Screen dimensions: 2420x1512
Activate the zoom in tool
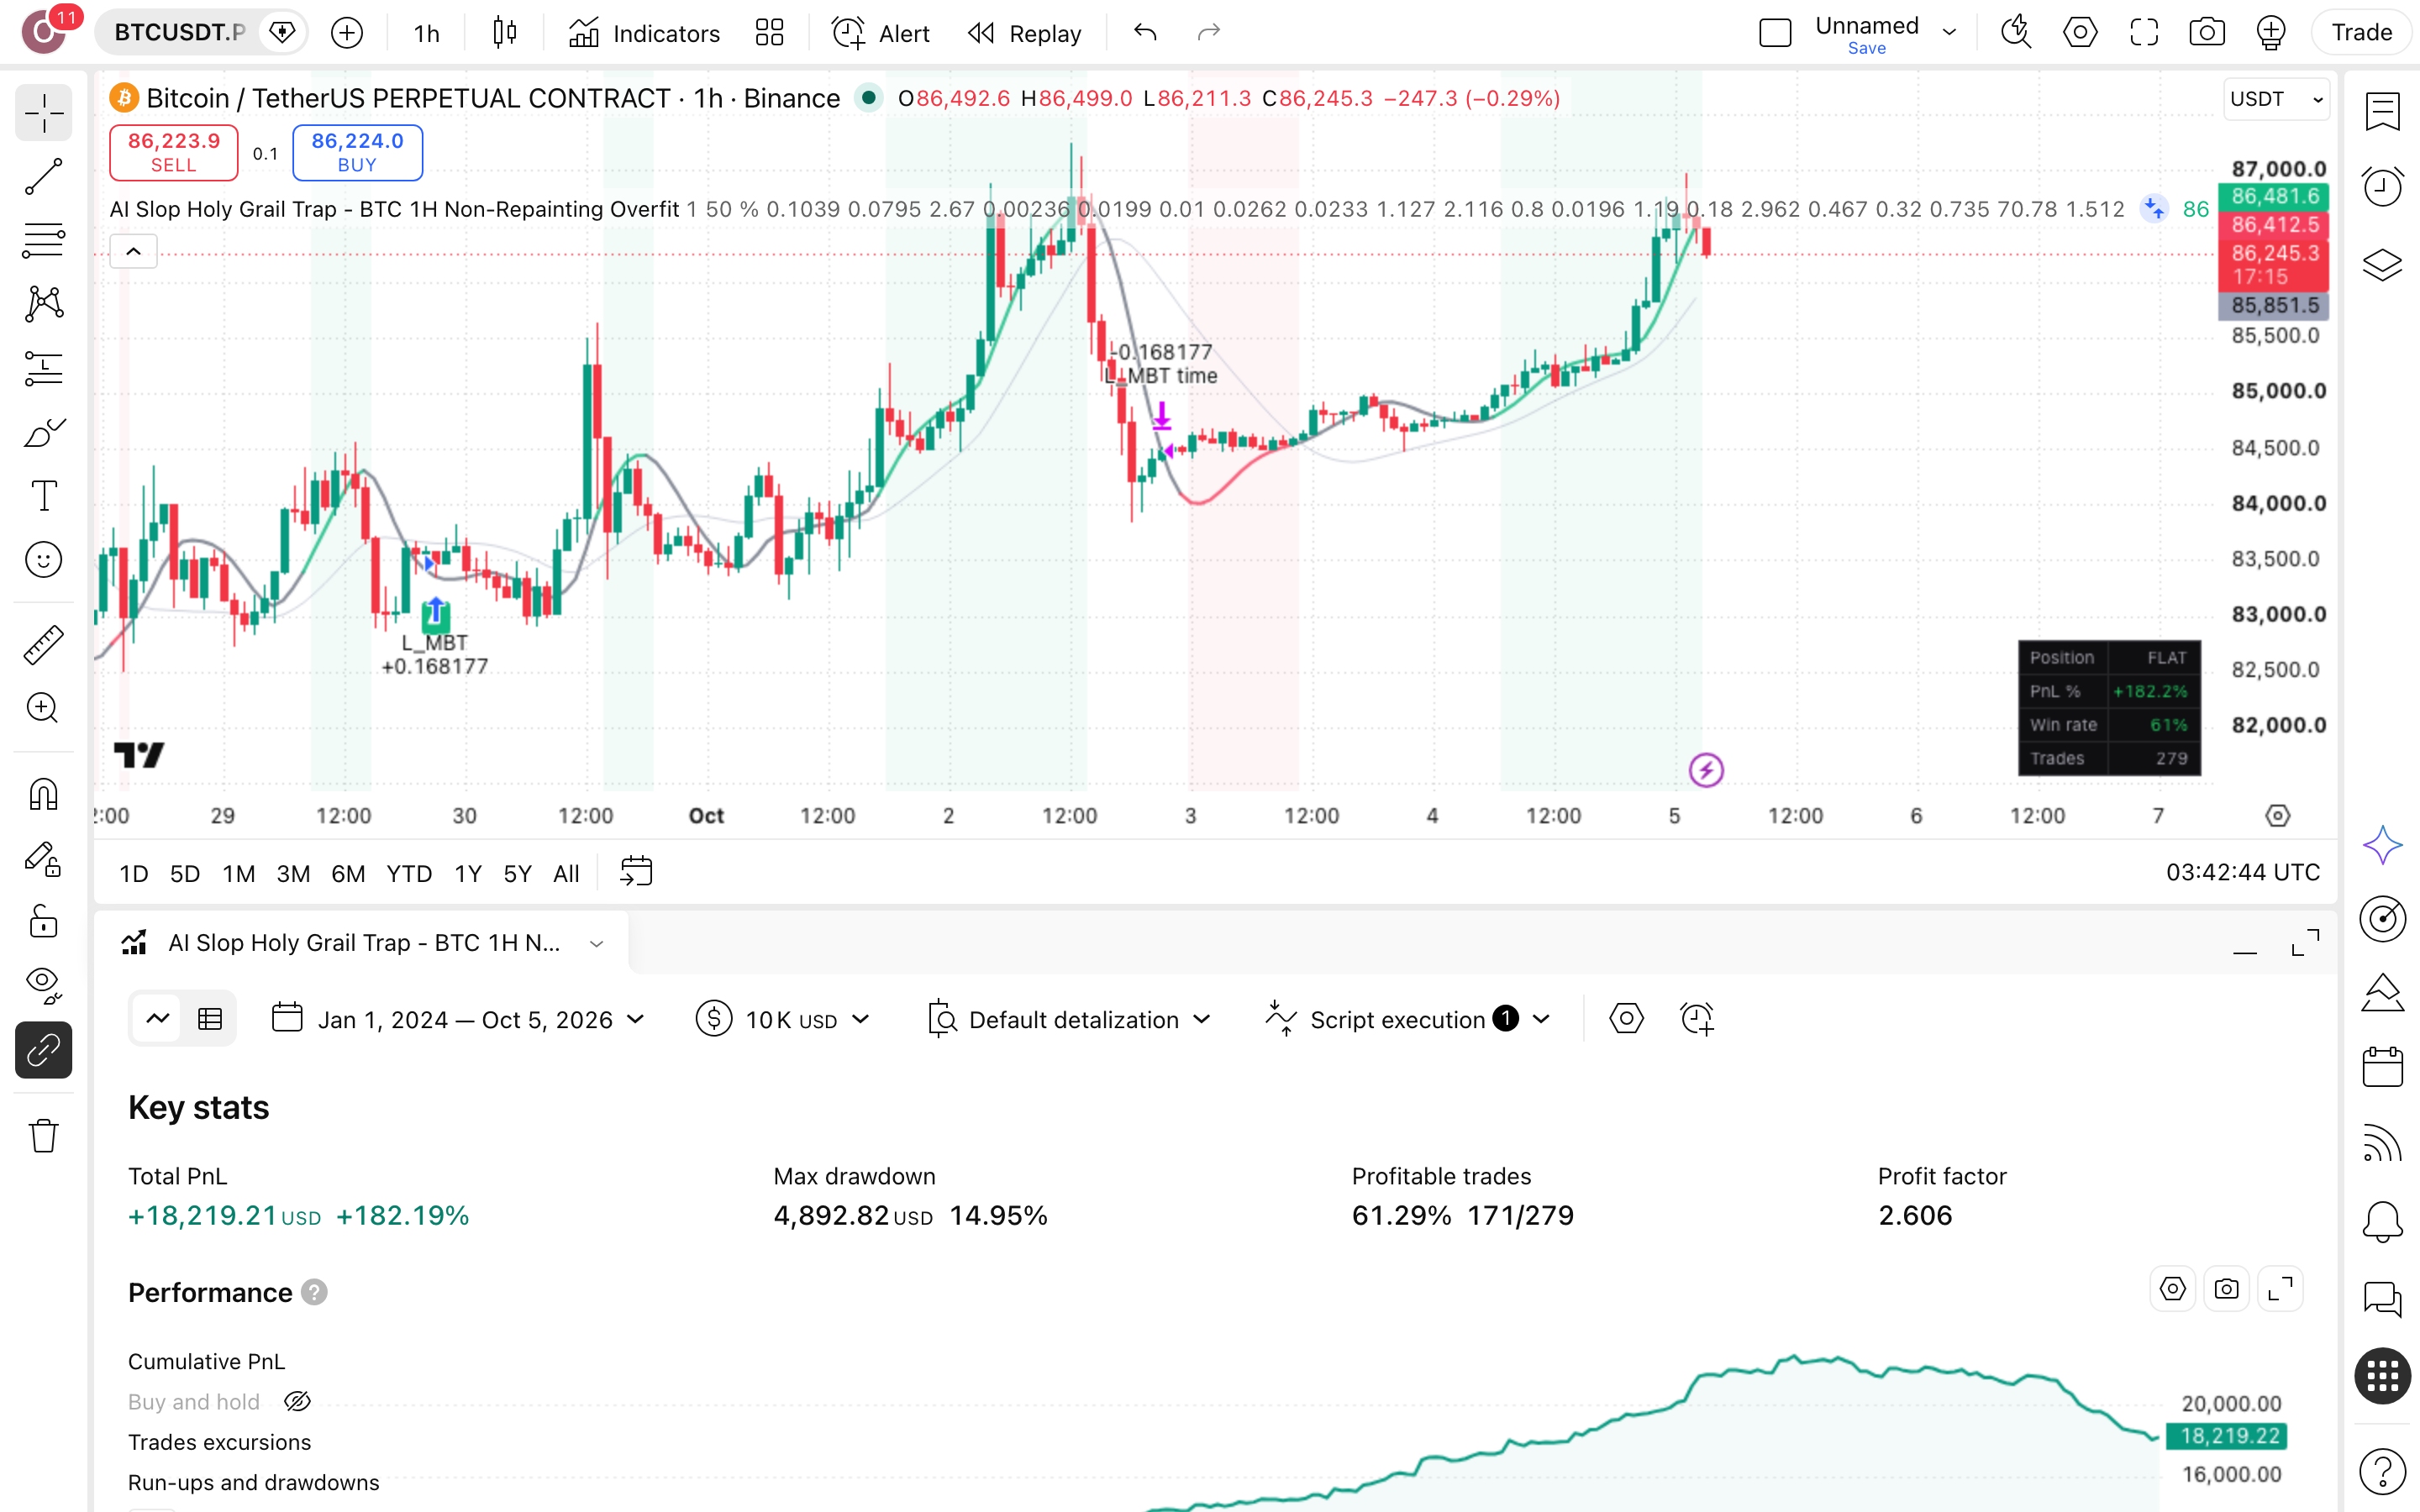43,709
